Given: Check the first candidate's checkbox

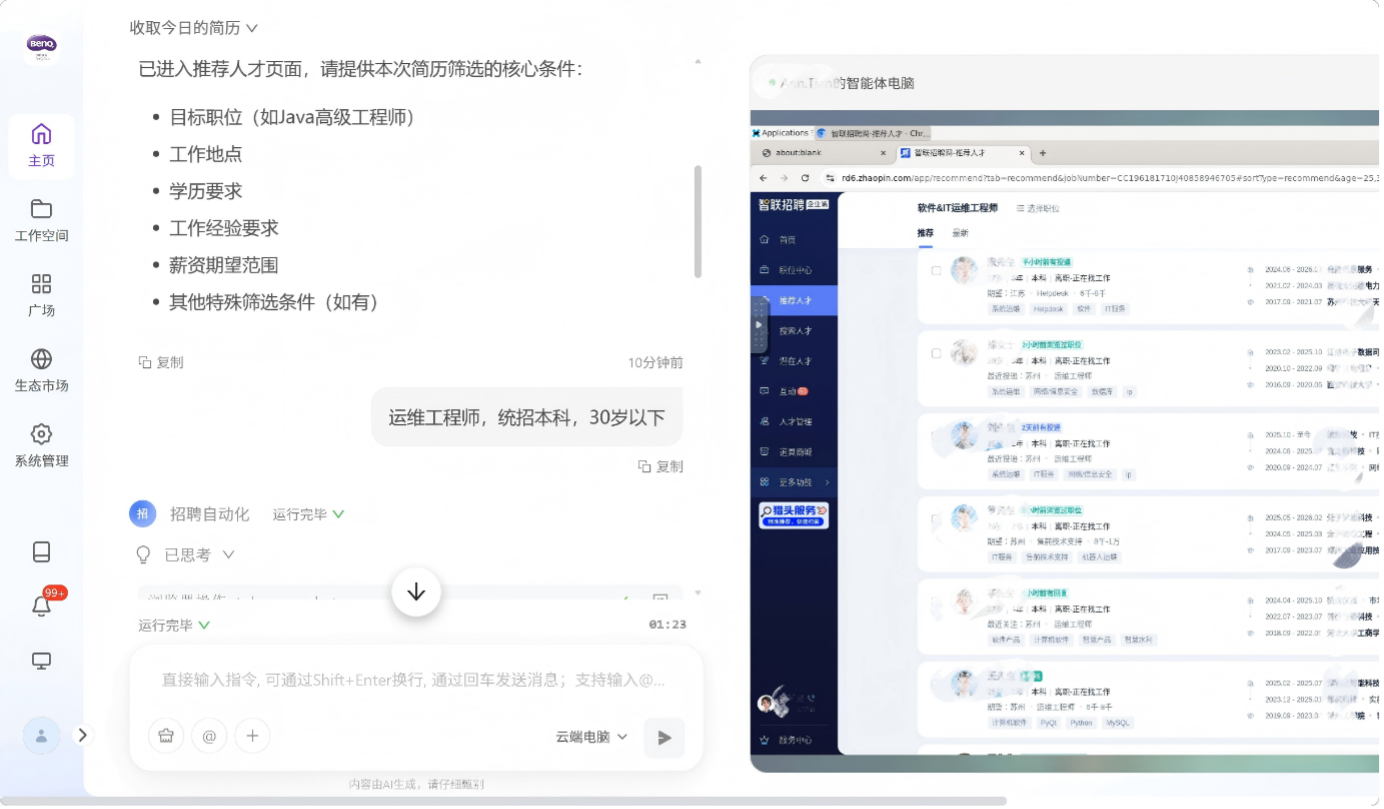Looking at the screenshot, I should coord(936,270).
